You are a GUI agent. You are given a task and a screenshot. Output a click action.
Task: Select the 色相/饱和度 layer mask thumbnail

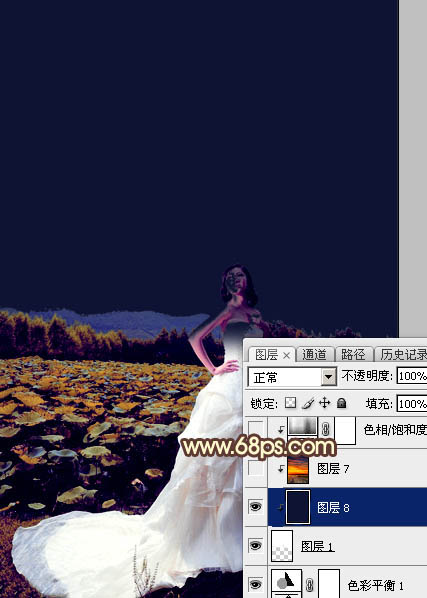click(345, 430)
